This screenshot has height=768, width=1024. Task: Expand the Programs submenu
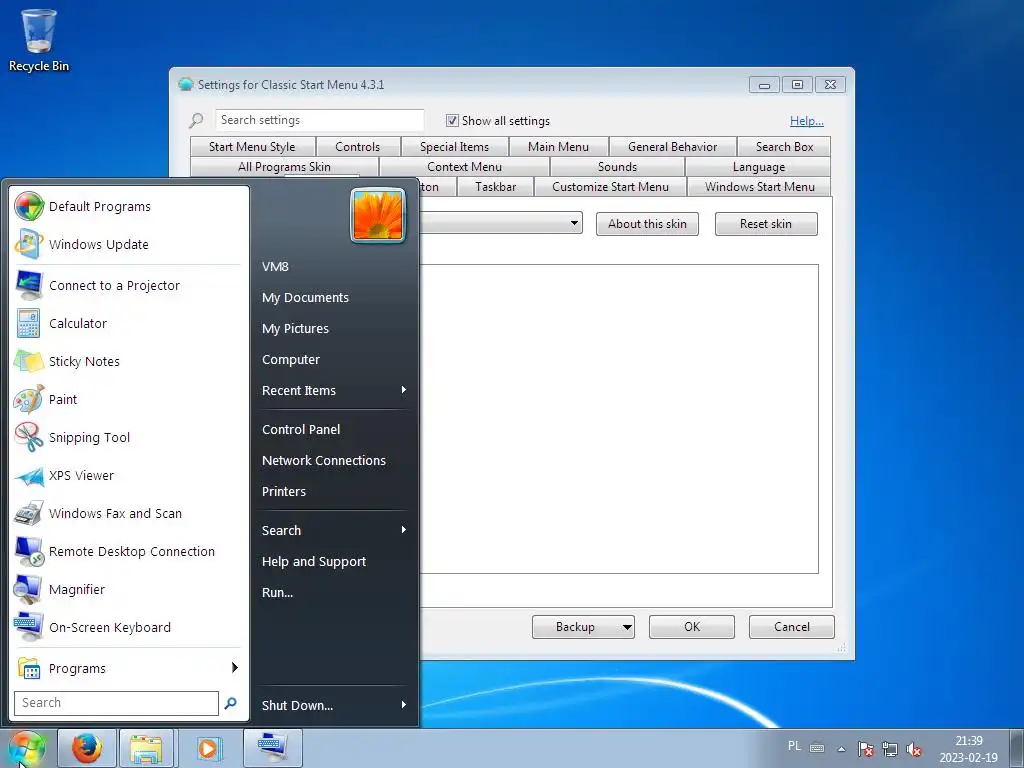coord(129,668)
